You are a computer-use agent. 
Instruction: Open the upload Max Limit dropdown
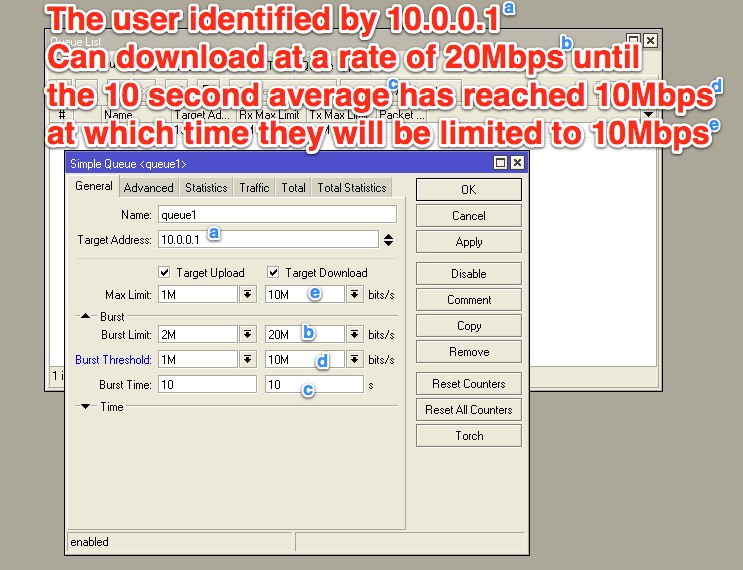point(248,294)
